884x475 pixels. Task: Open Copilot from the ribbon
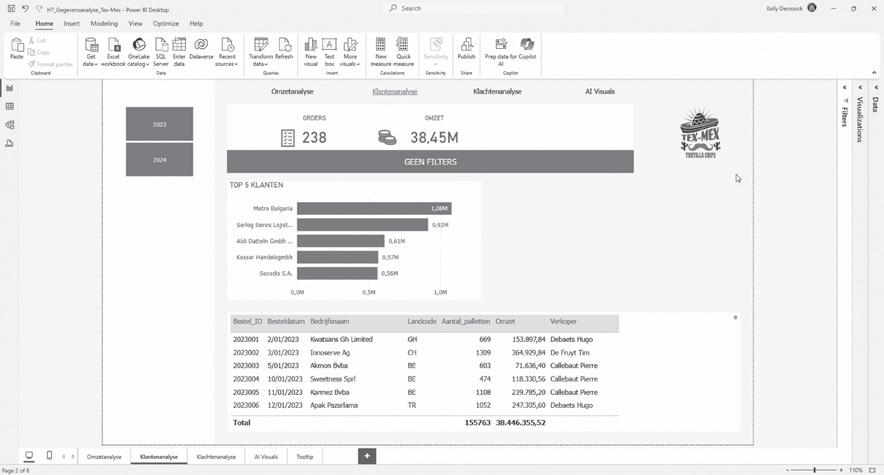[527, 49]
